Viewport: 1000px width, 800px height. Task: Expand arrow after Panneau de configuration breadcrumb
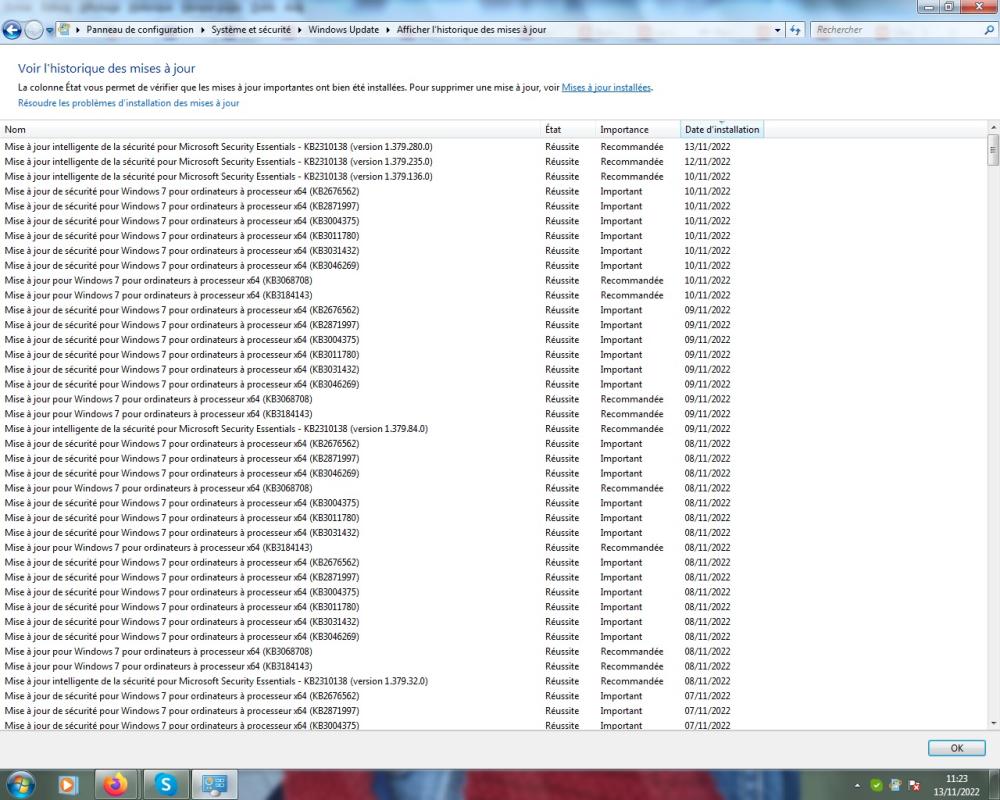(202, 30)
